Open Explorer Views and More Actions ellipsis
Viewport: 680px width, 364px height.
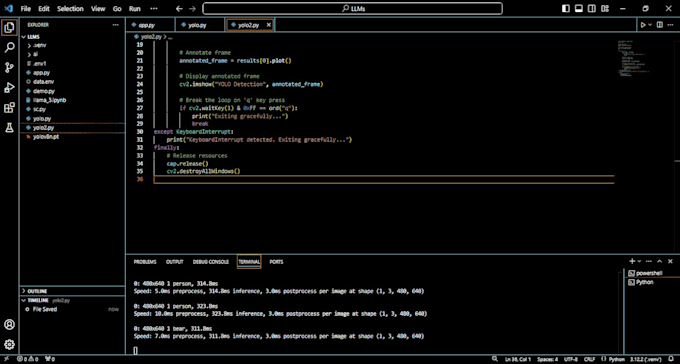click(x=115, y=25)
